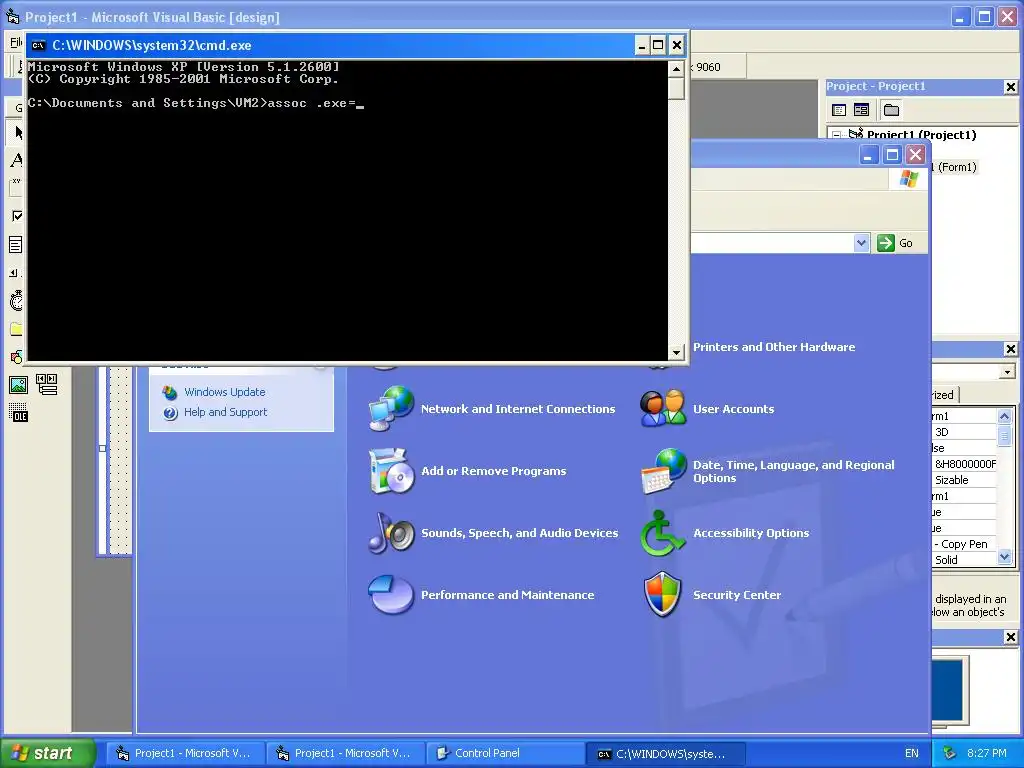Click Properties list scroll up arrow

1004,416
